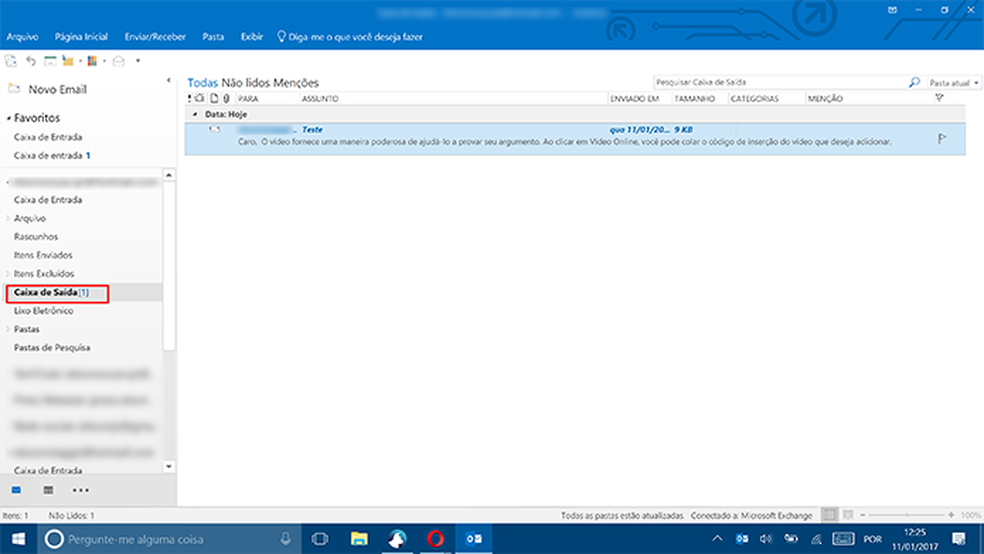Toggle the follow-up flag on Teste message
Image resolution: width=984 pixels, height=554 pixels.
942,139
